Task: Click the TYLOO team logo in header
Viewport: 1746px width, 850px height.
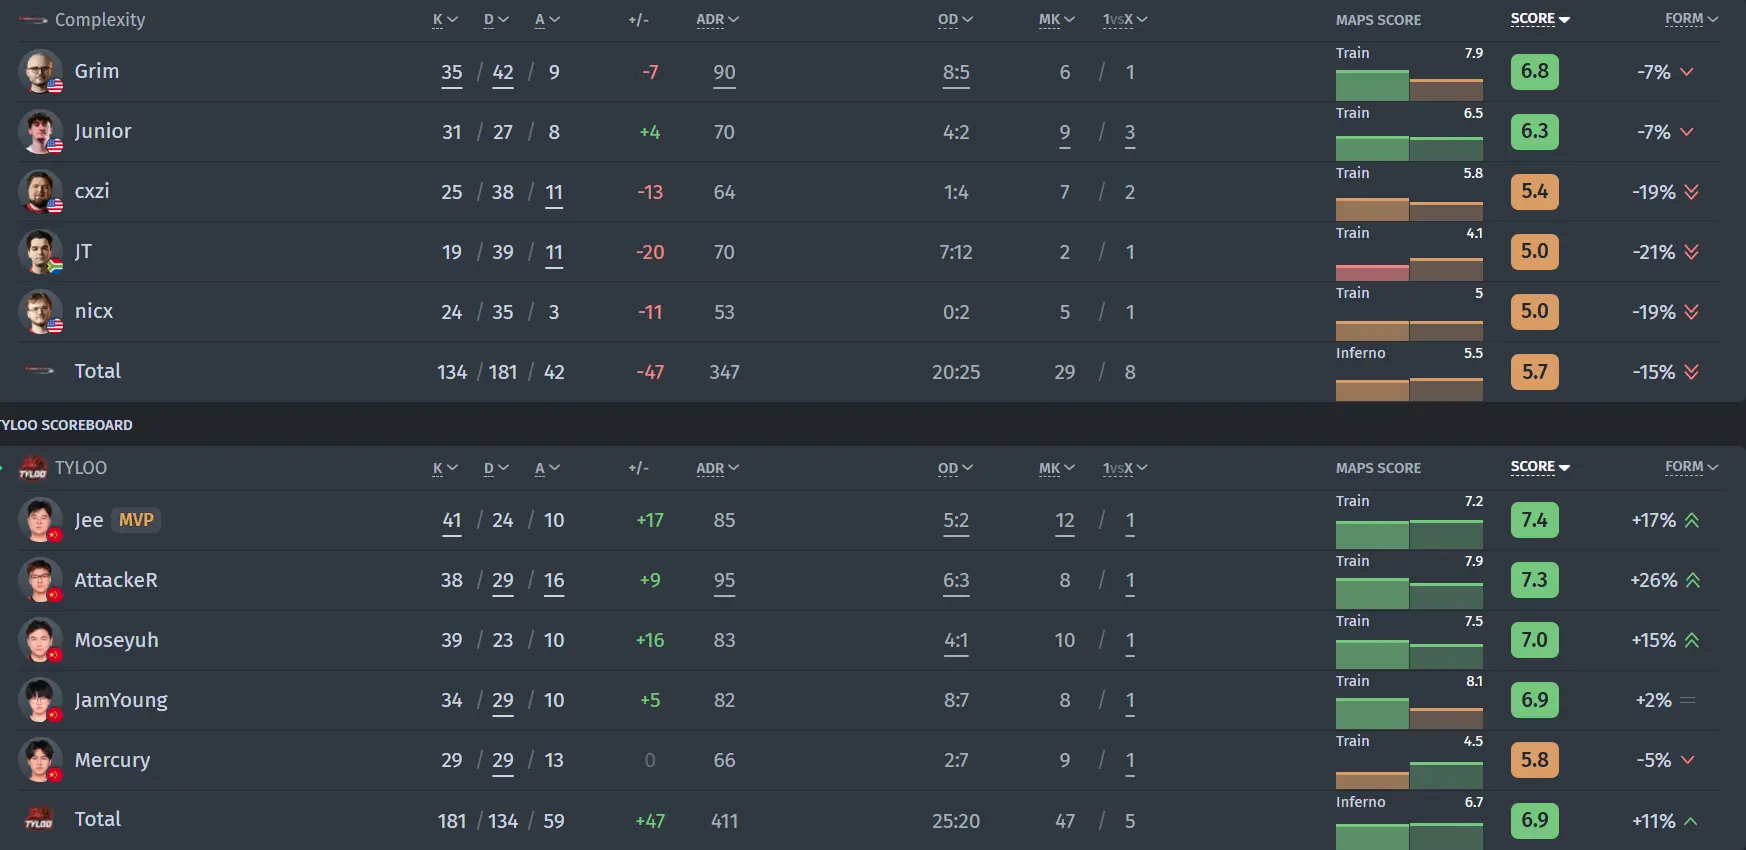Action: coord(33,468)
